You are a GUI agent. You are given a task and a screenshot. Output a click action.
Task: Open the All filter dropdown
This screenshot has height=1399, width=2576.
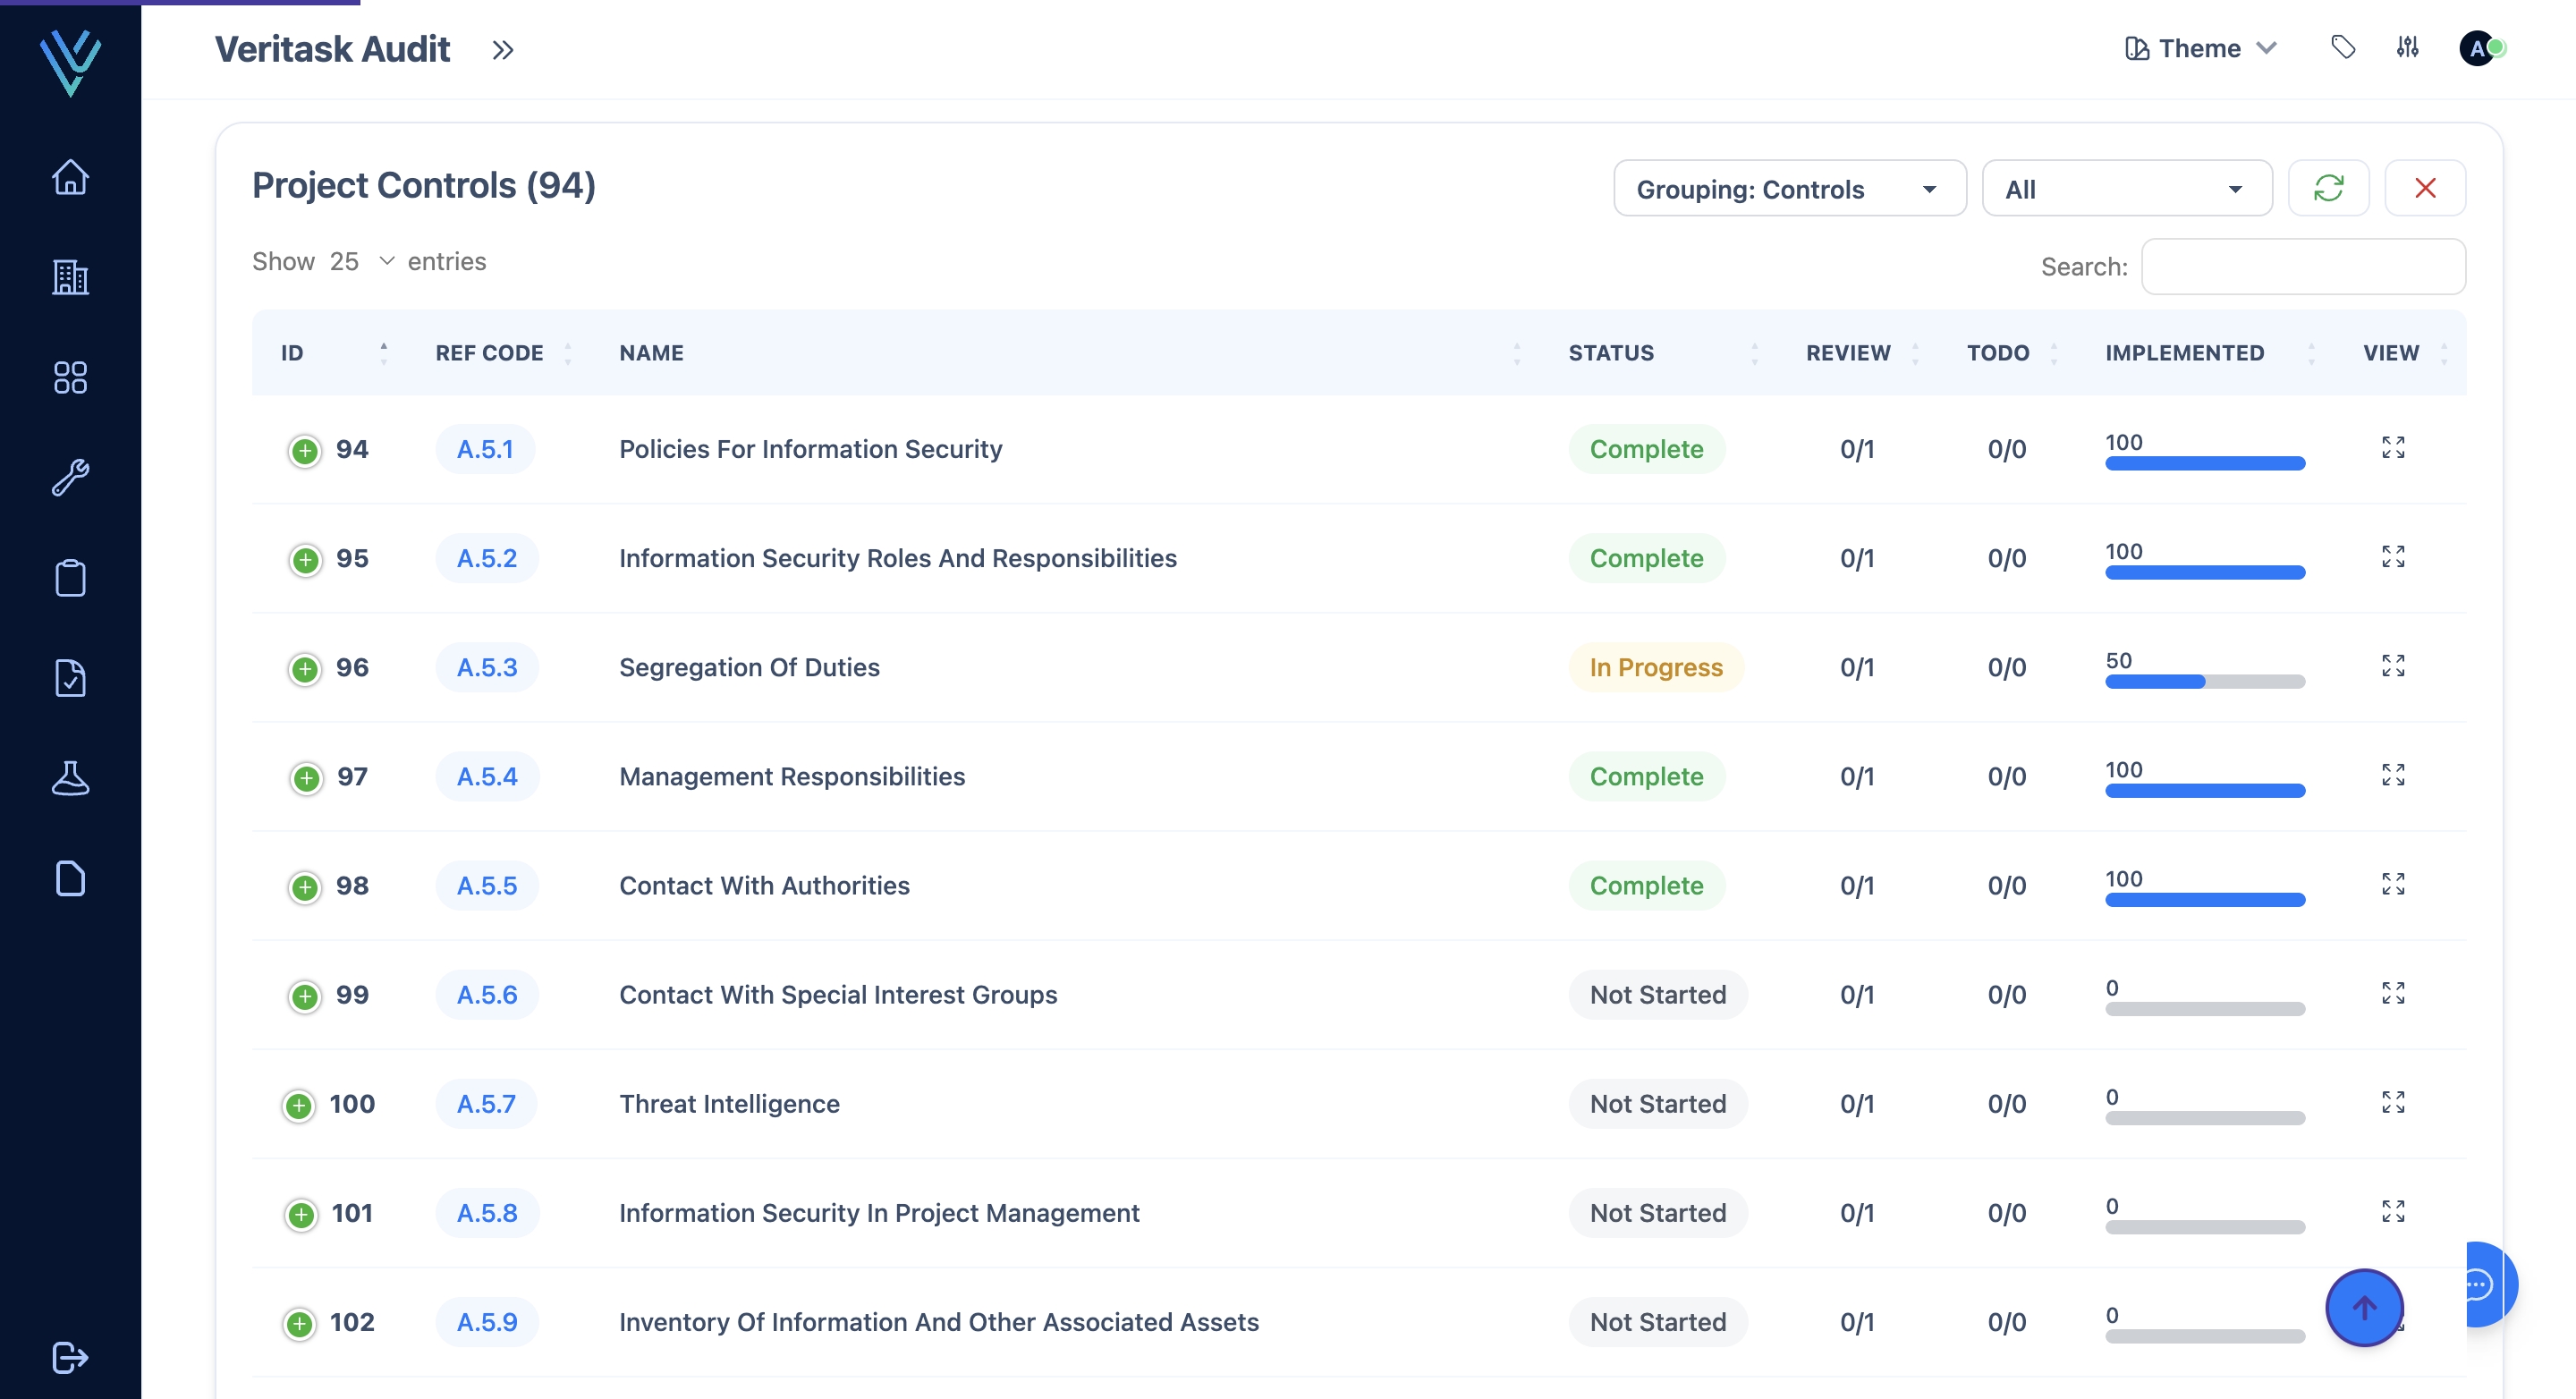pos(2126,188)
